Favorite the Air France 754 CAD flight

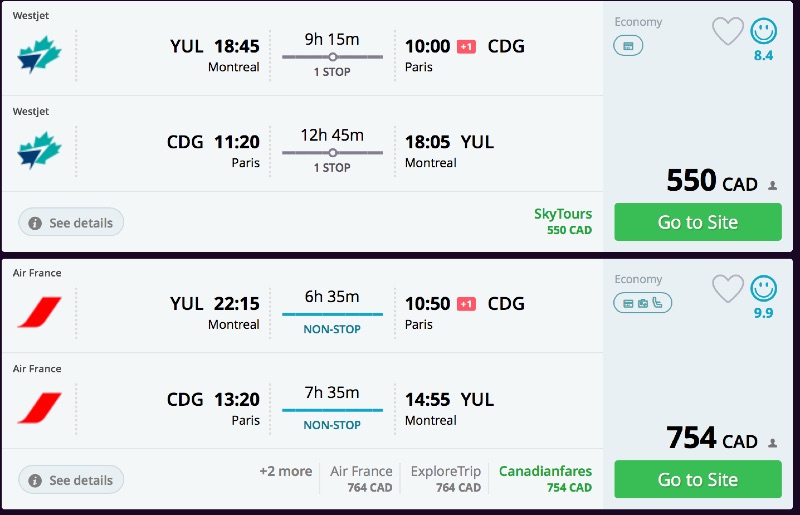point(727,289)
